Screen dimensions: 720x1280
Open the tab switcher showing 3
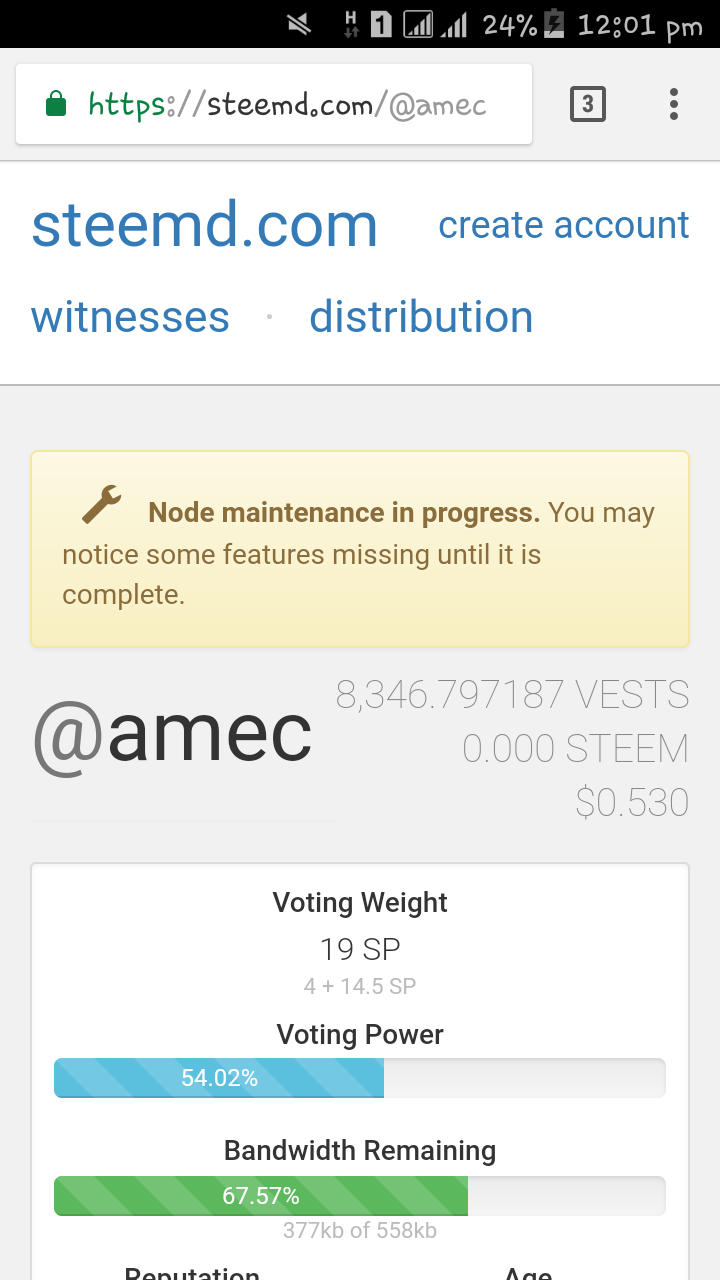(588, 104)
